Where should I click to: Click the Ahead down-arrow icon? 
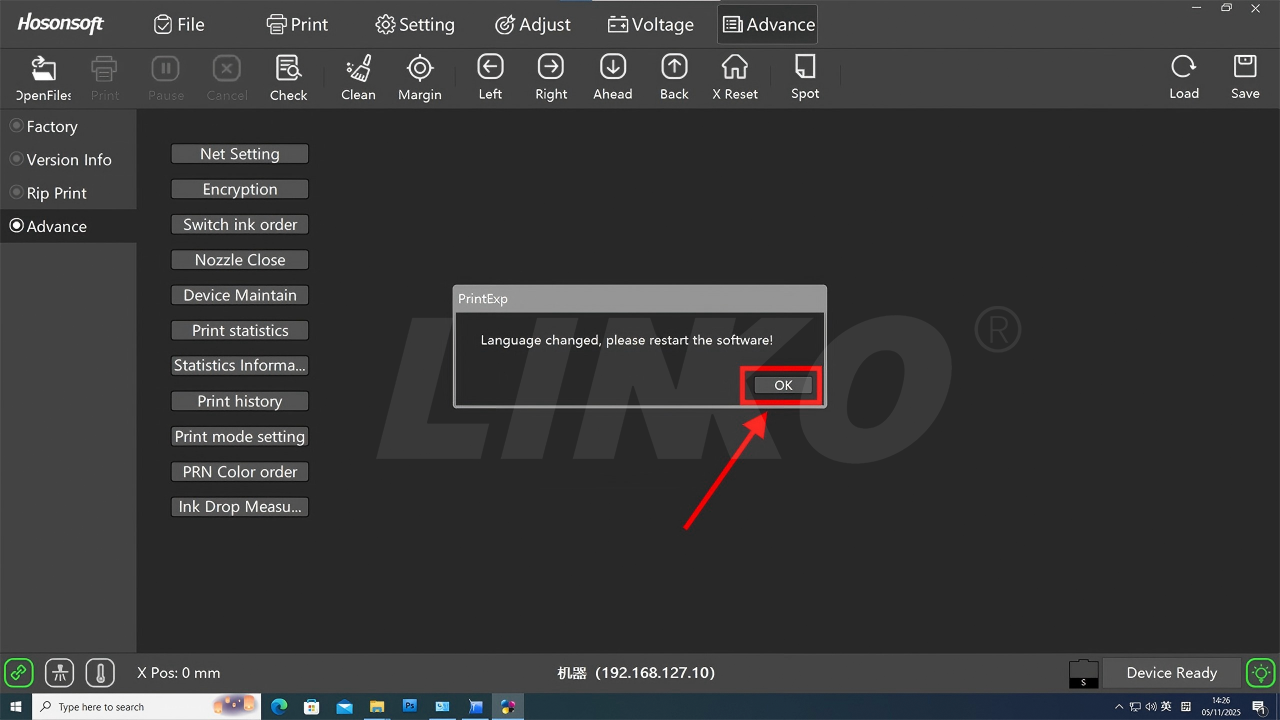(612, 67)
